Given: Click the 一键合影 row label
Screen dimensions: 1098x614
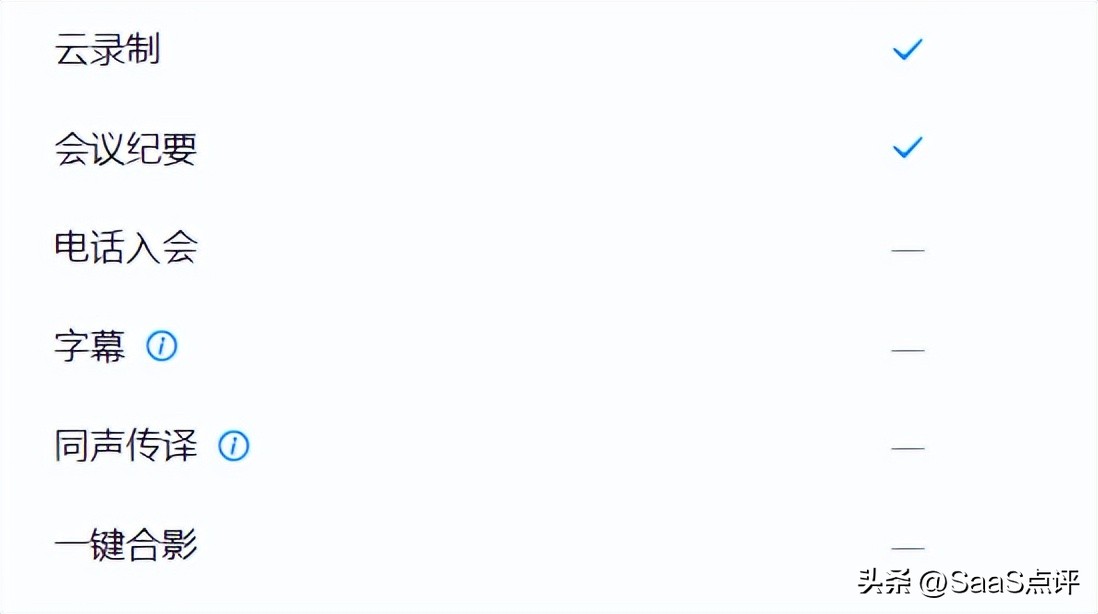Looking at the screenshot, I should pos(125,545).
